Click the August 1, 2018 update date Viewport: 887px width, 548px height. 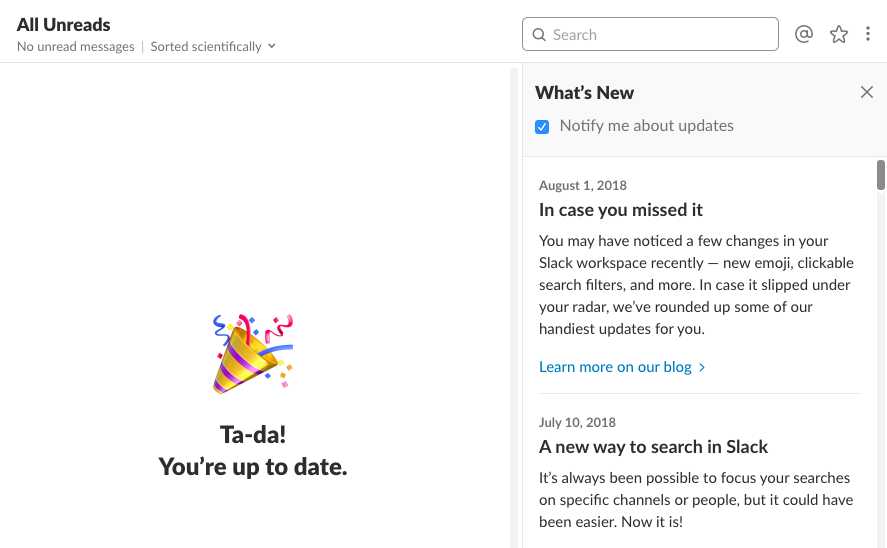[x=583, y=185]
